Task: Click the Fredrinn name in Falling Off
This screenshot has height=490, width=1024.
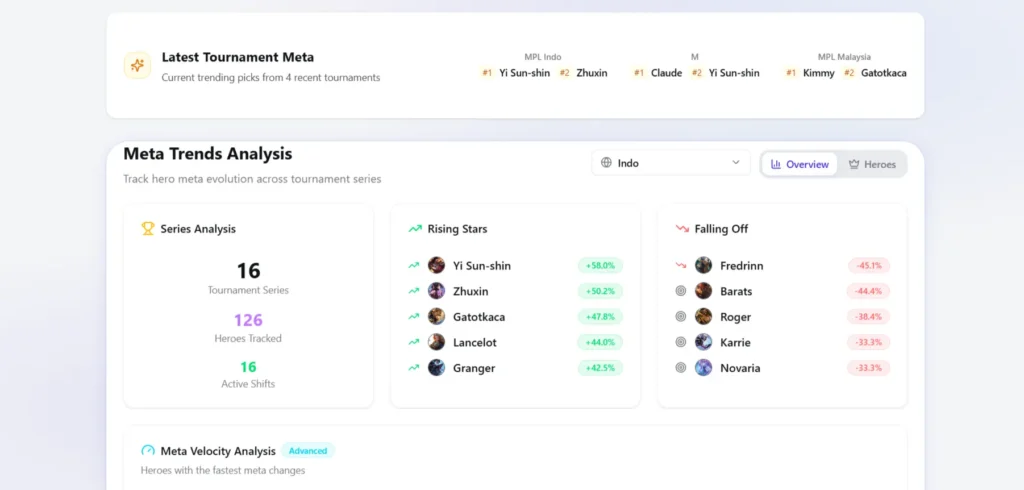Action: coord(742,266)
